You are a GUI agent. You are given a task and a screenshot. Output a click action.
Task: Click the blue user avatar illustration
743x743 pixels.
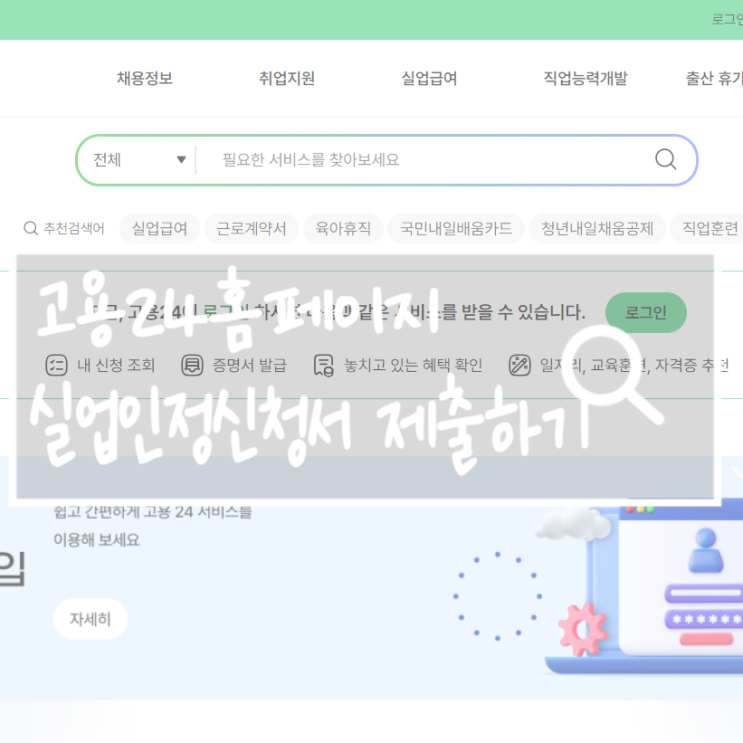[x=706, y=551]
